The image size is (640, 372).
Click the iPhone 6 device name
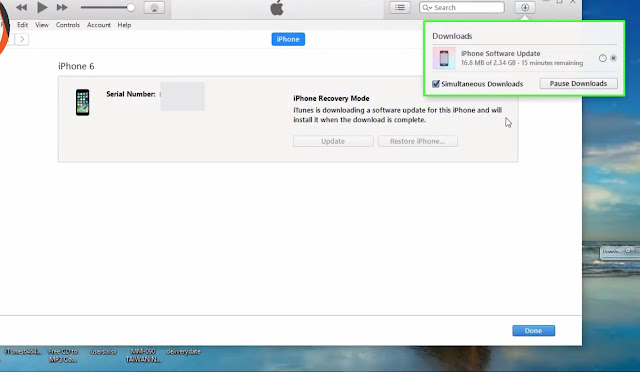click(76, 66)
